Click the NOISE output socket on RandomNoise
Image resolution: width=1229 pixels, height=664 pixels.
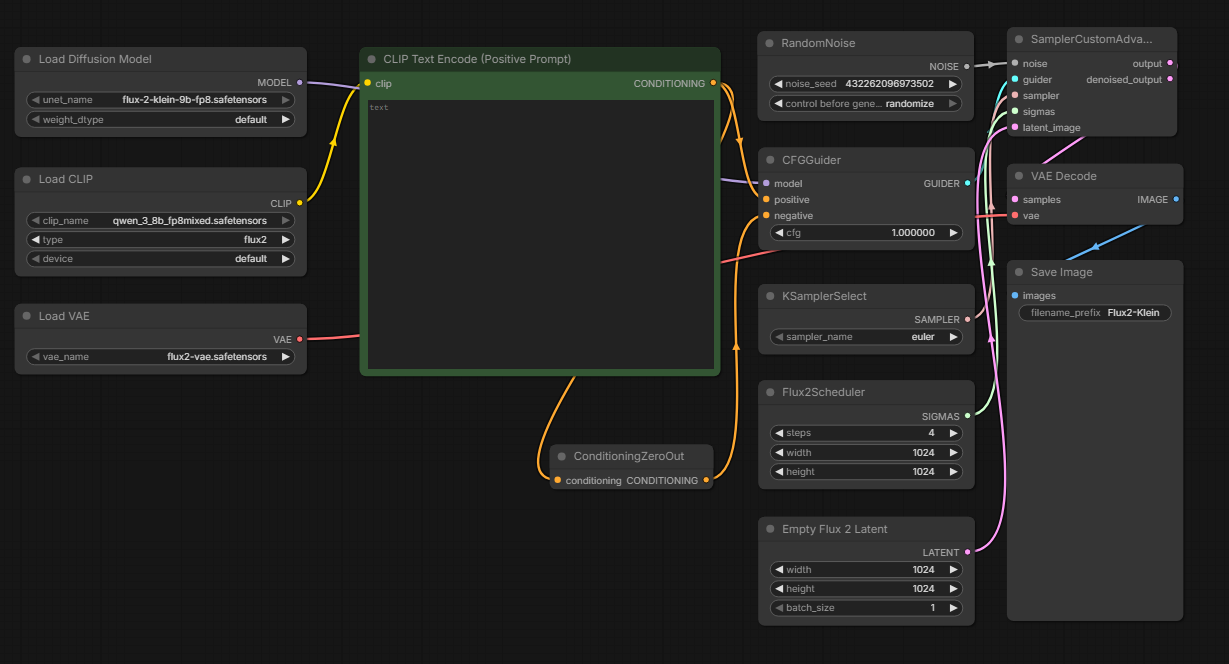[x=967, y=67]
